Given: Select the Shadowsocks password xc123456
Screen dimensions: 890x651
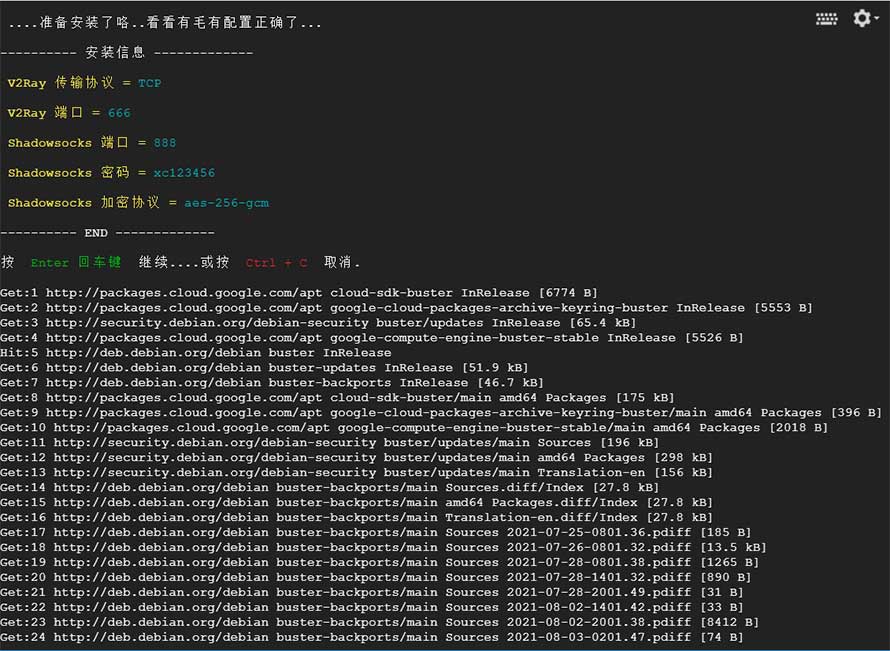Looking at the screenshot, I should click(x=184, y=173).
